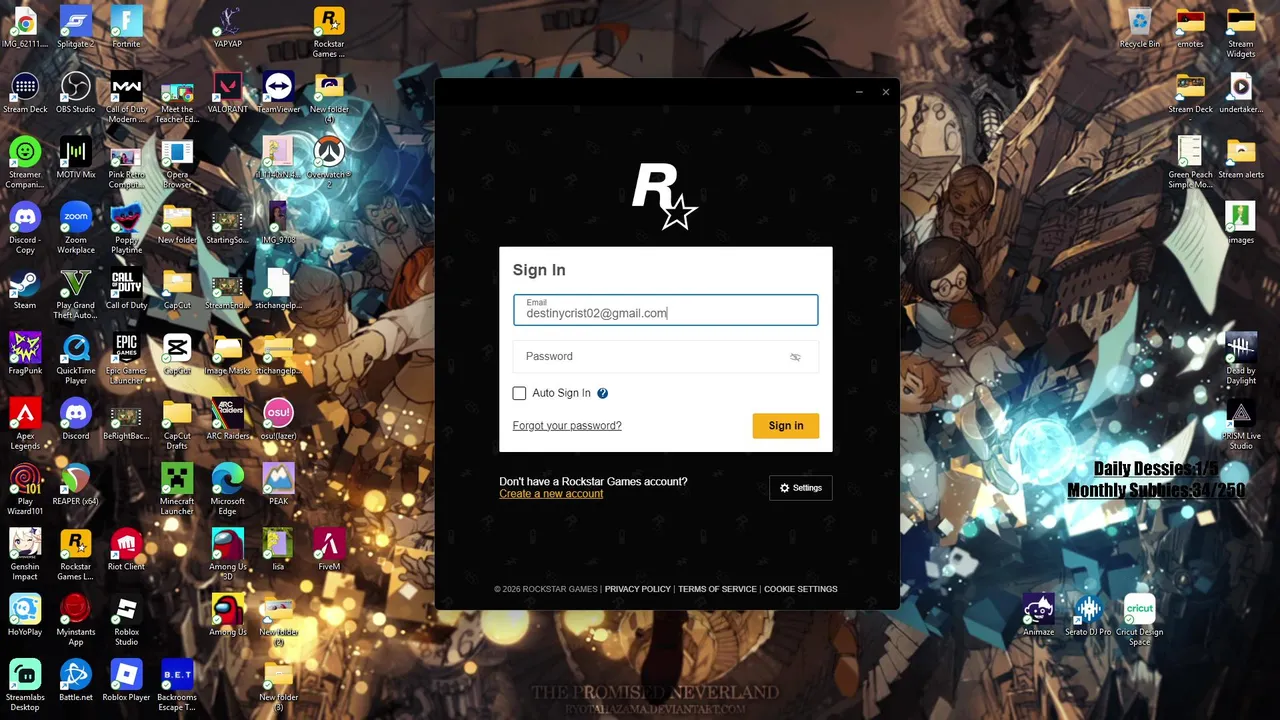Select the TeamViewer desktop icon
This screenshot has height=720, width=1280.
pos(278,92)
